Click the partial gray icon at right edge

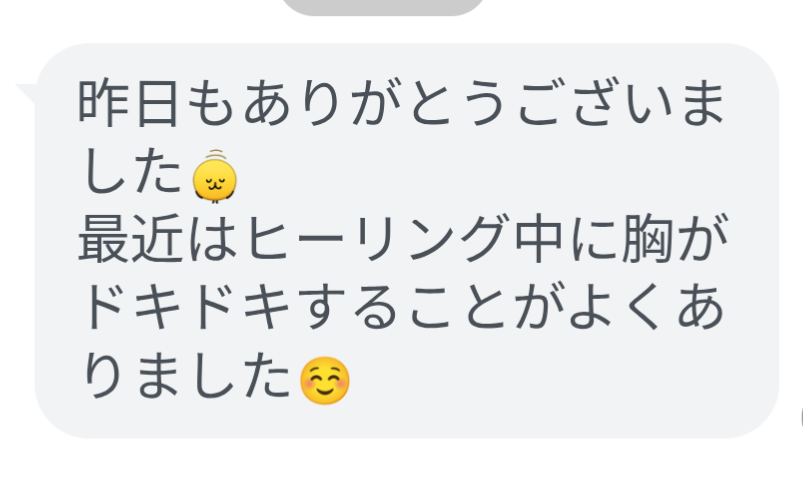coord(801,418)
